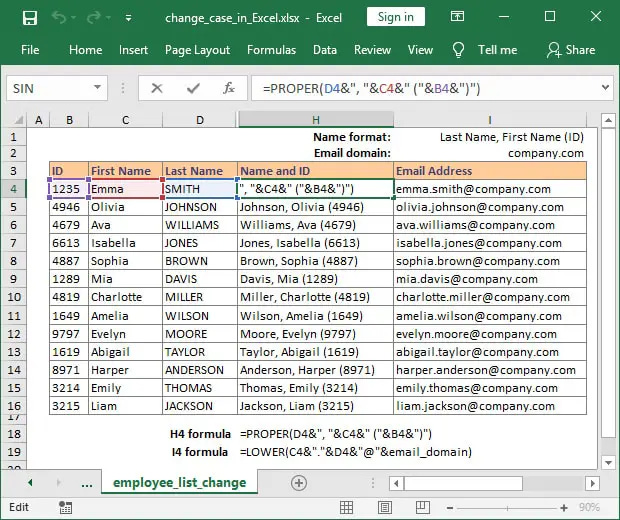The width and height of the screenshot is (620, 520).
Task: Switch to Page Layout view icon
Action: point(385,507)
